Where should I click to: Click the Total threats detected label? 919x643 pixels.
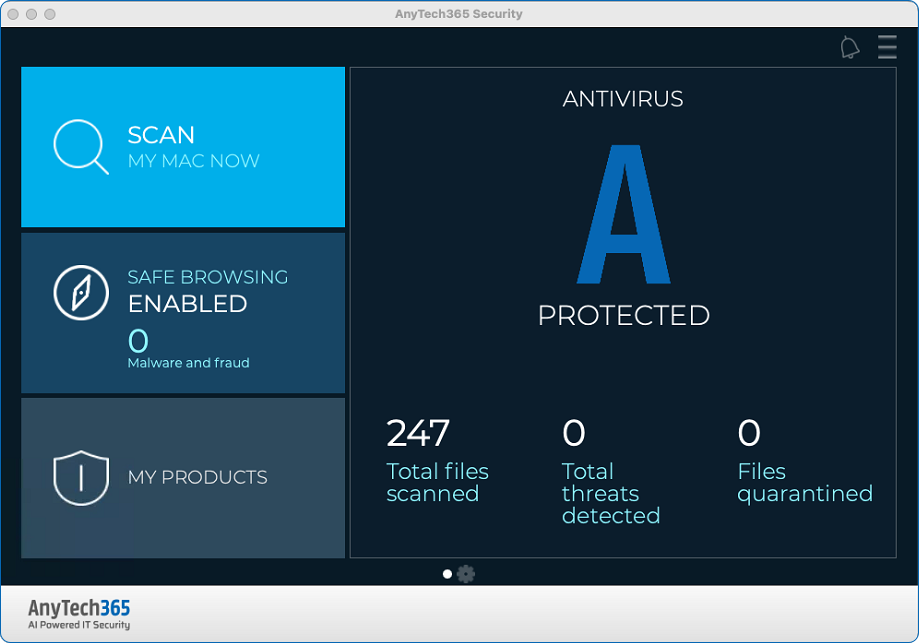(x=611, y=493)
